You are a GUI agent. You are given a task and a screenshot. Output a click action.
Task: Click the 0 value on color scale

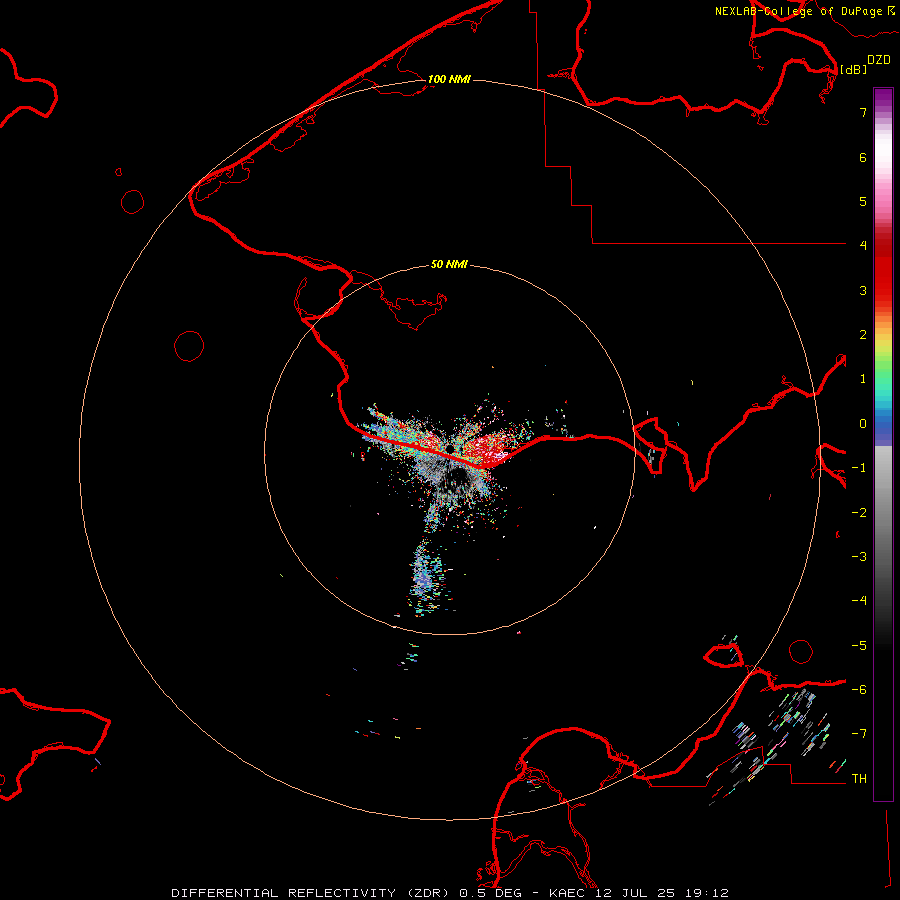click(x=863, y=424)
